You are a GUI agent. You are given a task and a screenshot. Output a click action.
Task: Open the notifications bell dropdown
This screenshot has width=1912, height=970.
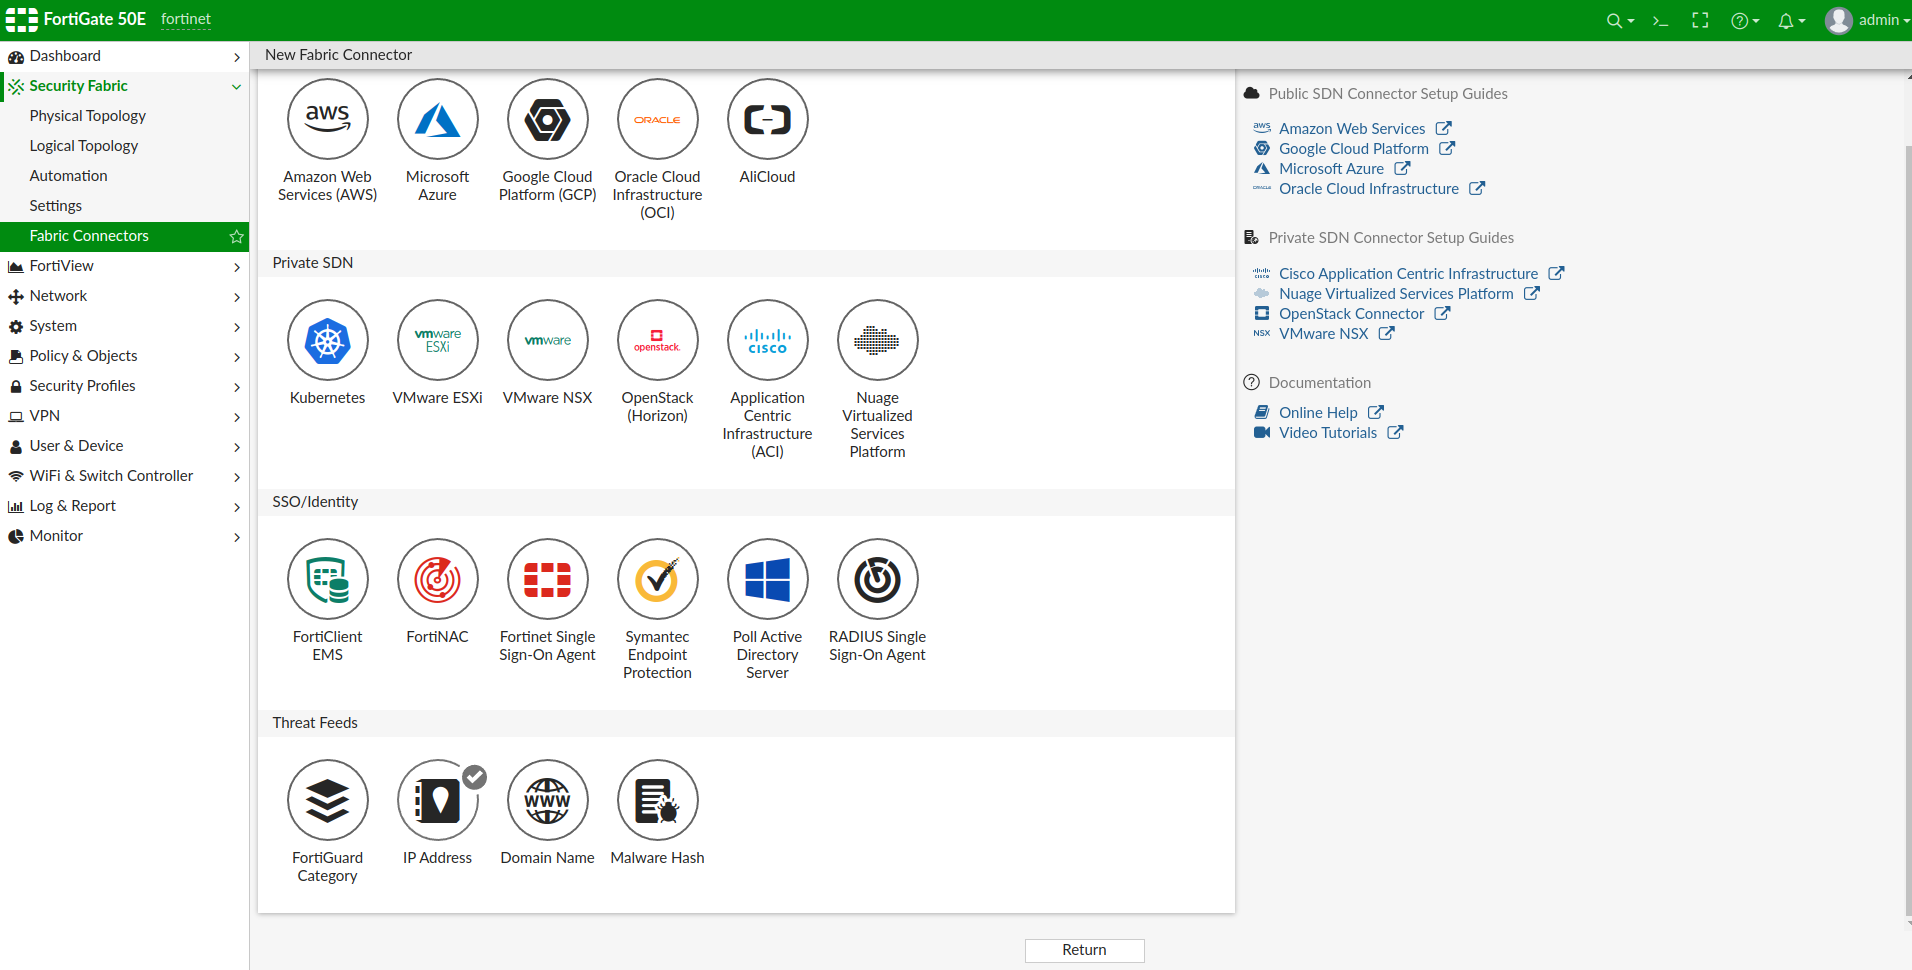tap(1791, 21)
